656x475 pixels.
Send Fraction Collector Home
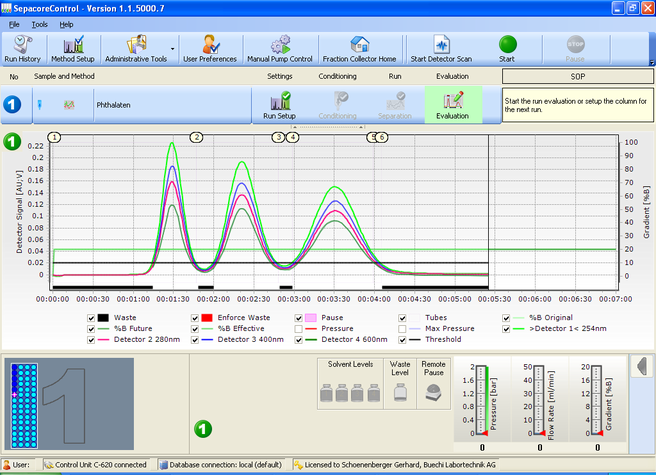[x=359, y=49]
